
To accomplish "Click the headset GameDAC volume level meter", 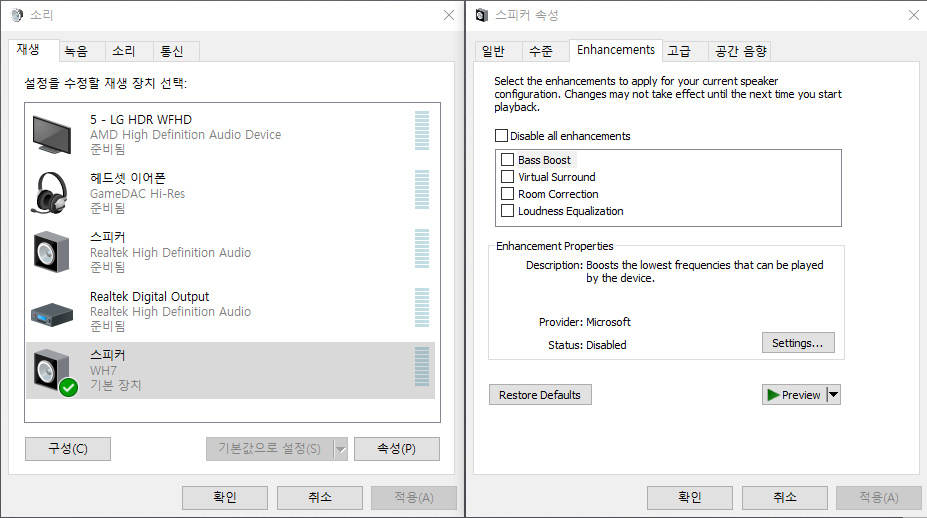I will click(x=422, y=189).
